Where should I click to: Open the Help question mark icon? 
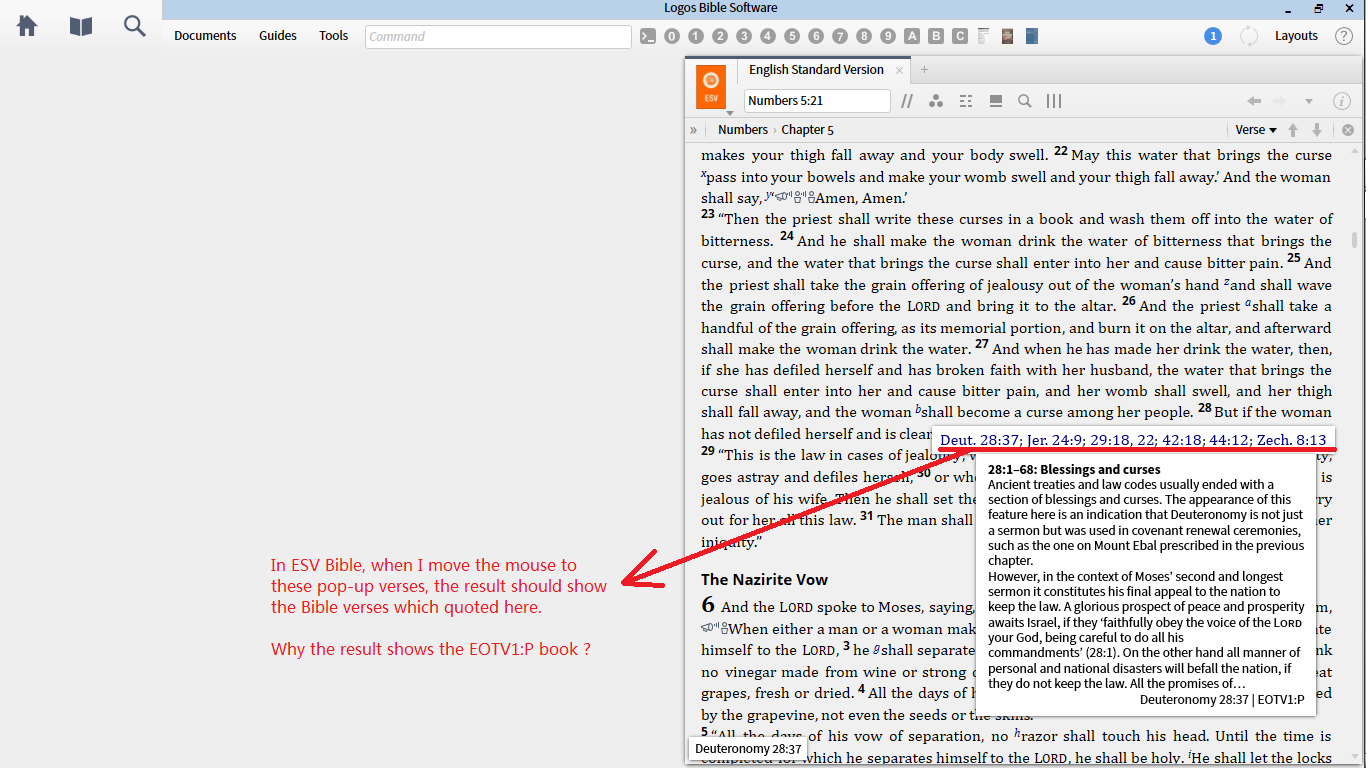[x=1344, y=36]
